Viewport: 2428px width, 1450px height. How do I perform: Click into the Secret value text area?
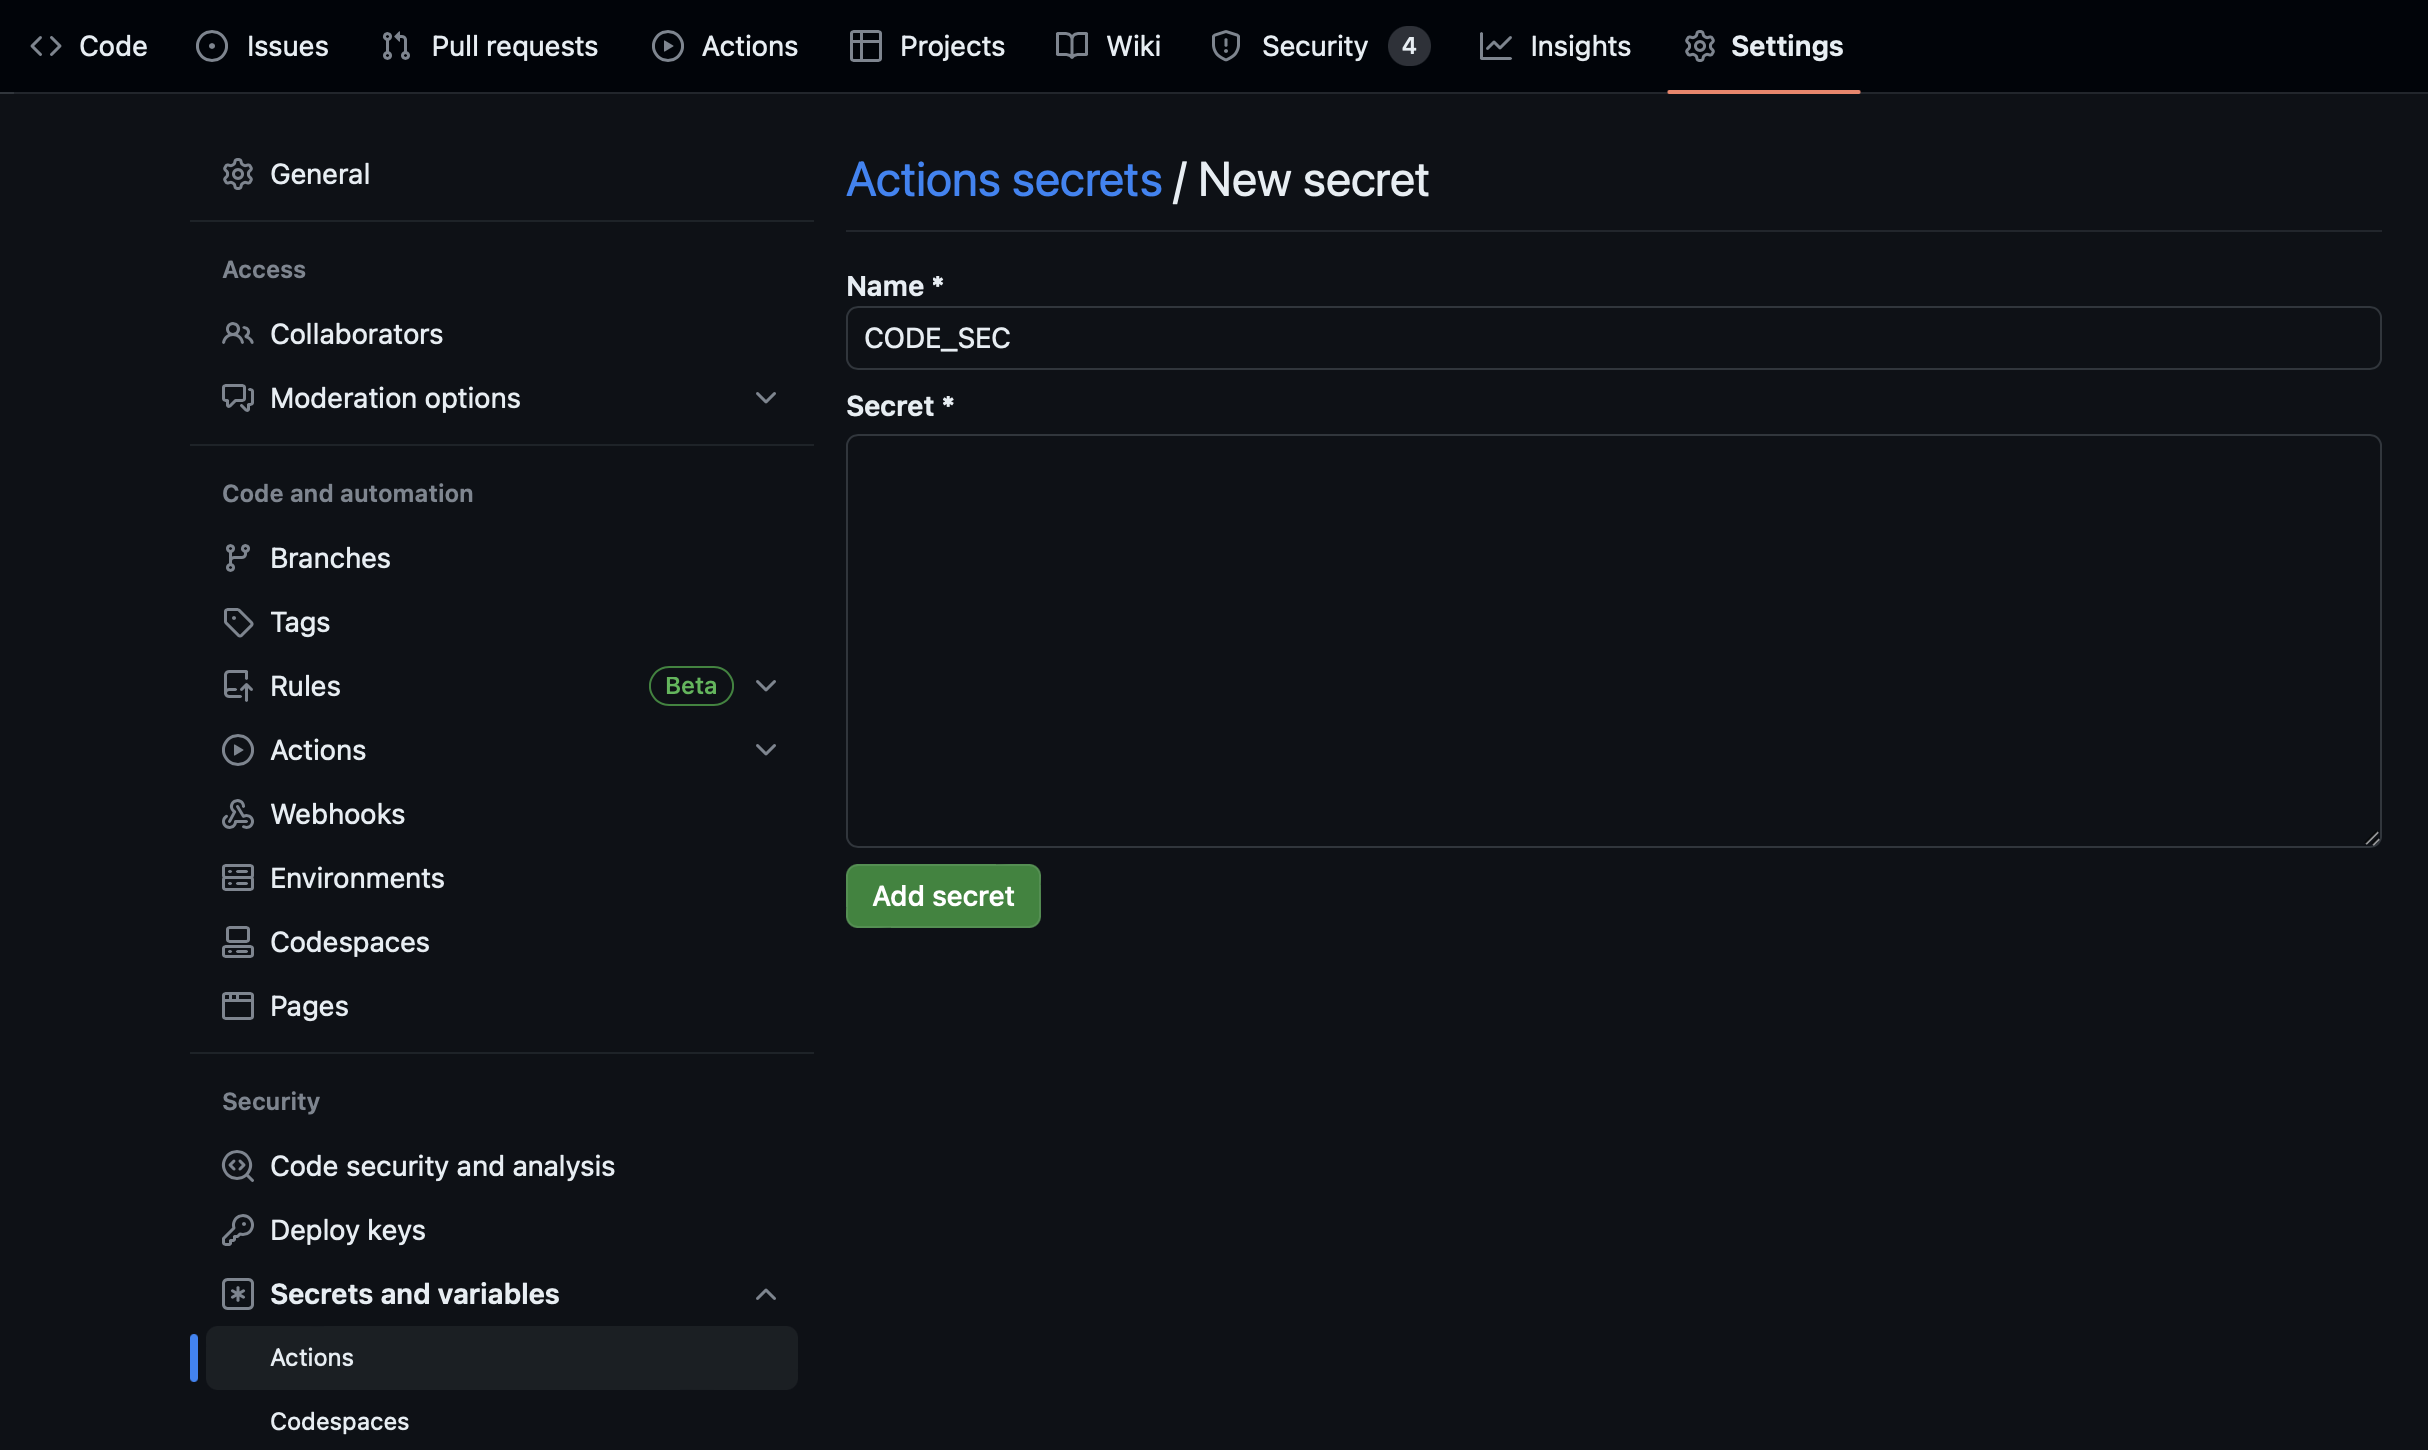1612,640
